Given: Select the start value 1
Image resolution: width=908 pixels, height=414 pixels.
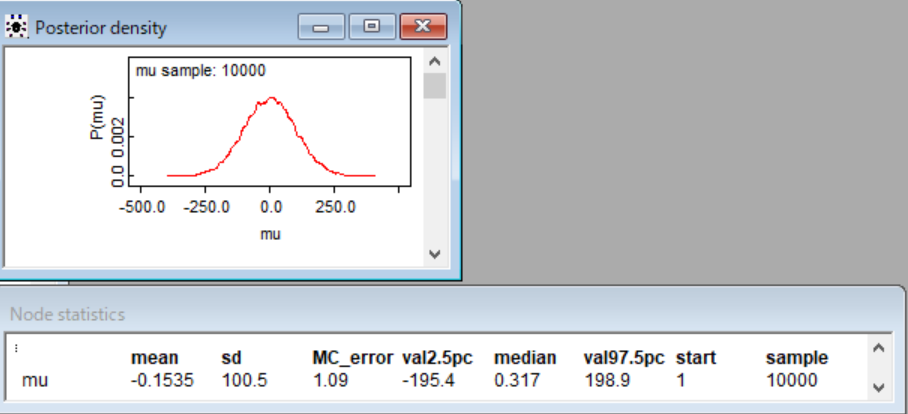Looking at the screenshot, I should click(680, 380).
